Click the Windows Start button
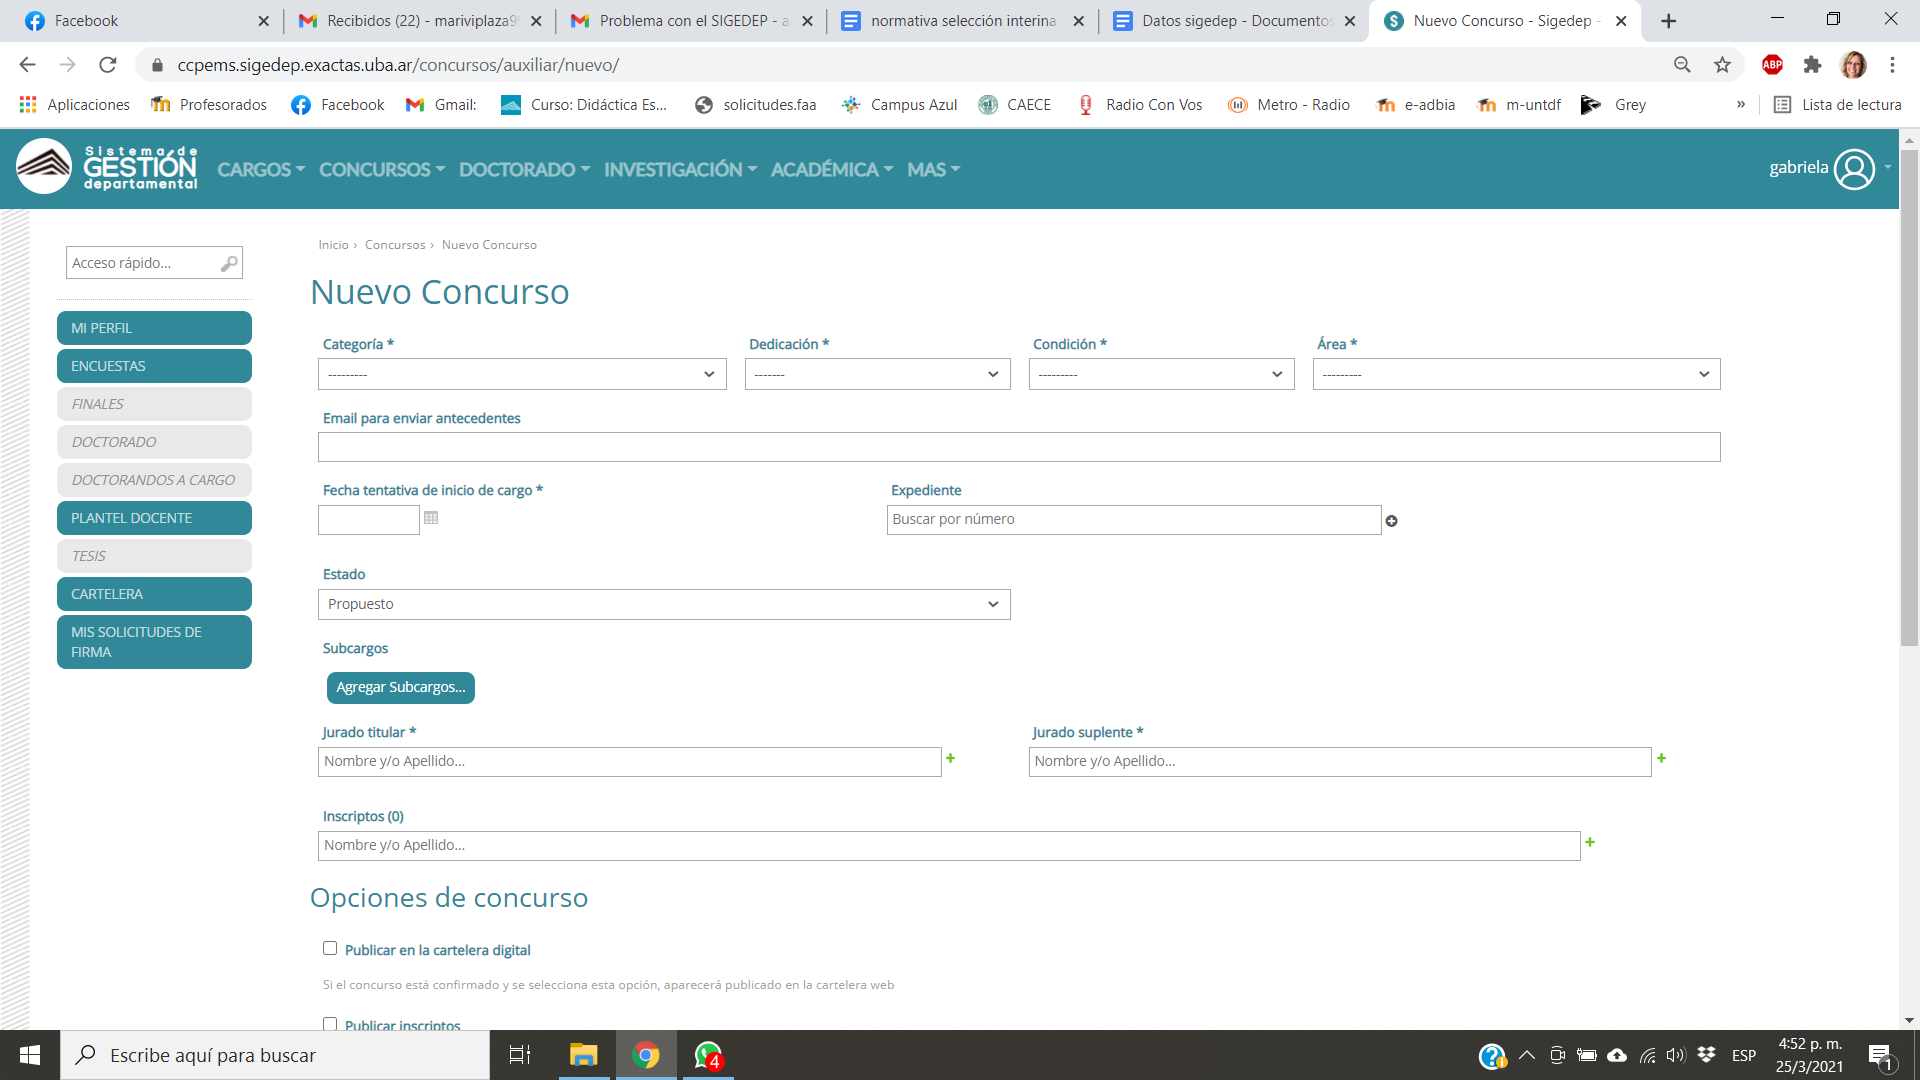 (30, 1055)
